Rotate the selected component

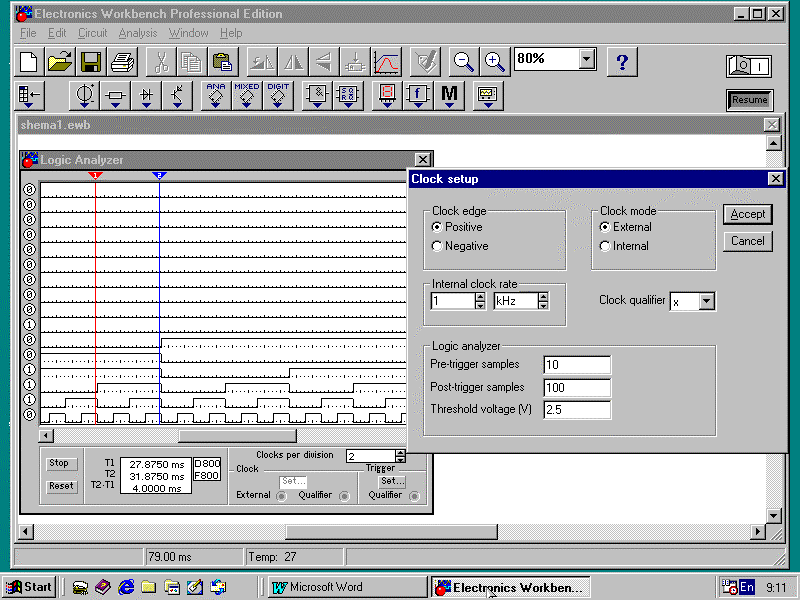coord(262,62)
